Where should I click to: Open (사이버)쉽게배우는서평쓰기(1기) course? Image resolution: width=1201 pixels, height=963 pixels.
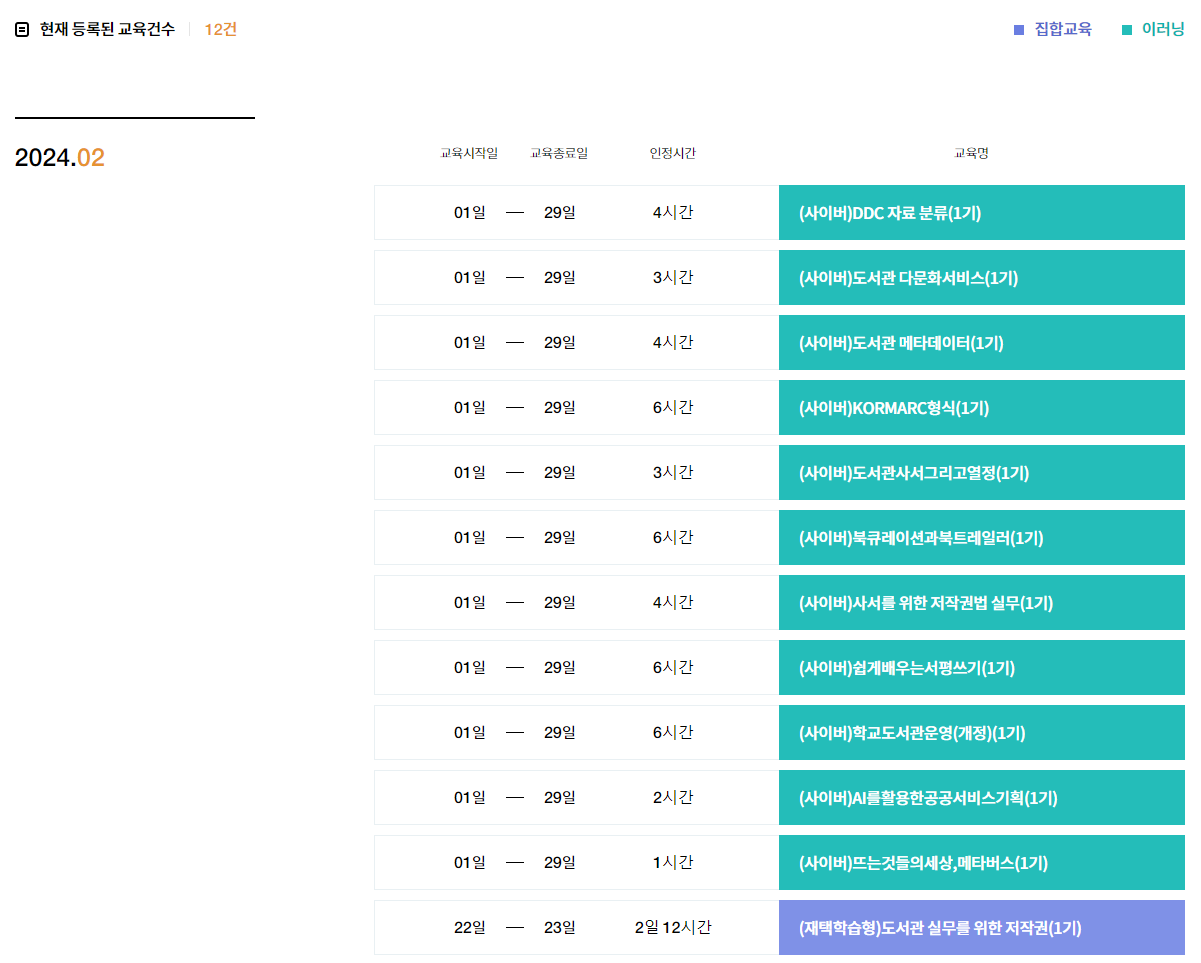[x=982, y=668]
